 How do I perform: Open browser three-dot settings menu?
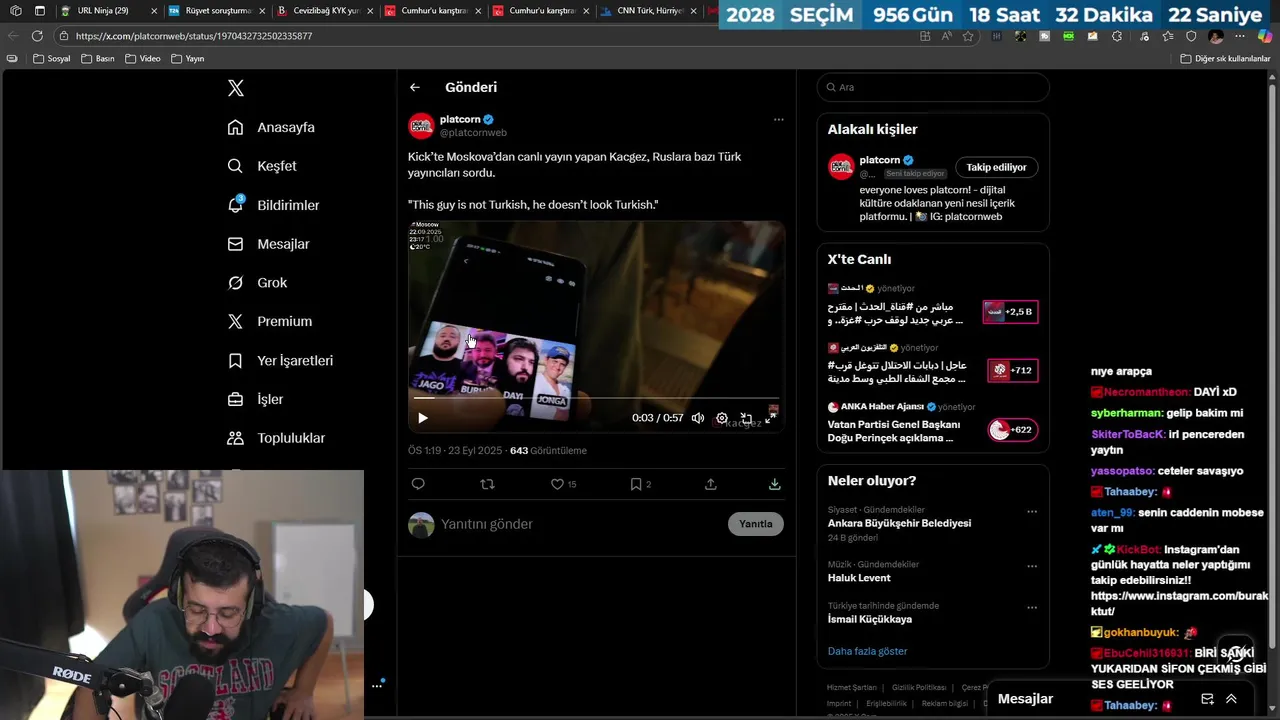tap(1241, 36)
